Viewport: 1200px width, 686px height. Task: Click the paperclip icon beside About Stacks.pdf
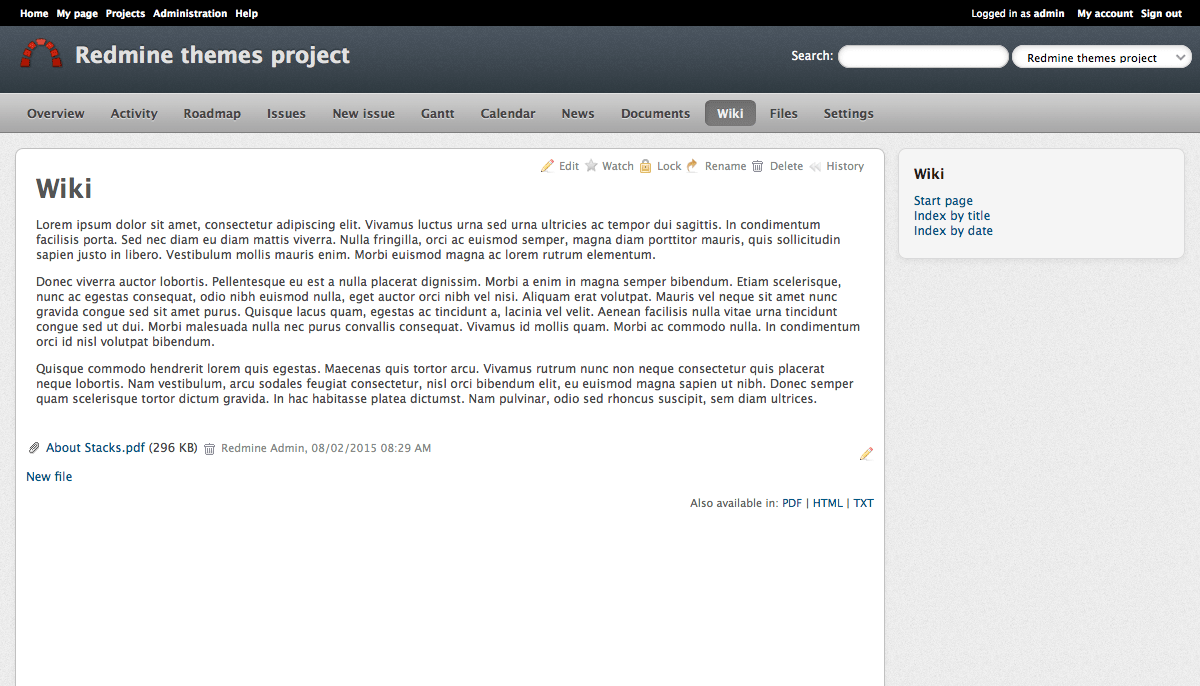[x=34, y=448]
